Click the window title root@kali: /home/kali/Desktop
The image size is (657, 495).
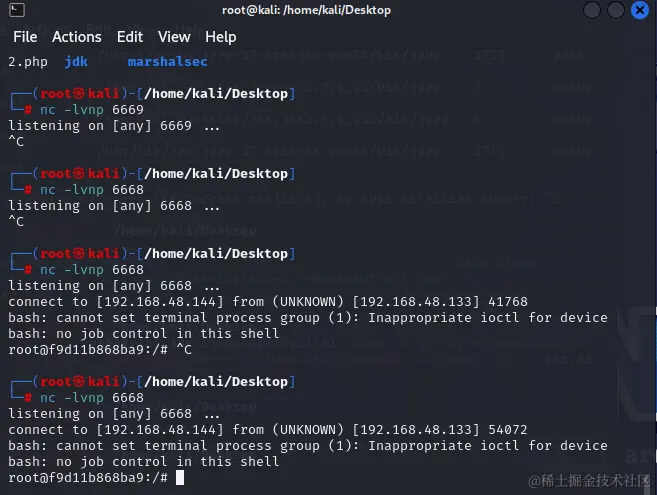pyautogui.click(x=306, y=10)
